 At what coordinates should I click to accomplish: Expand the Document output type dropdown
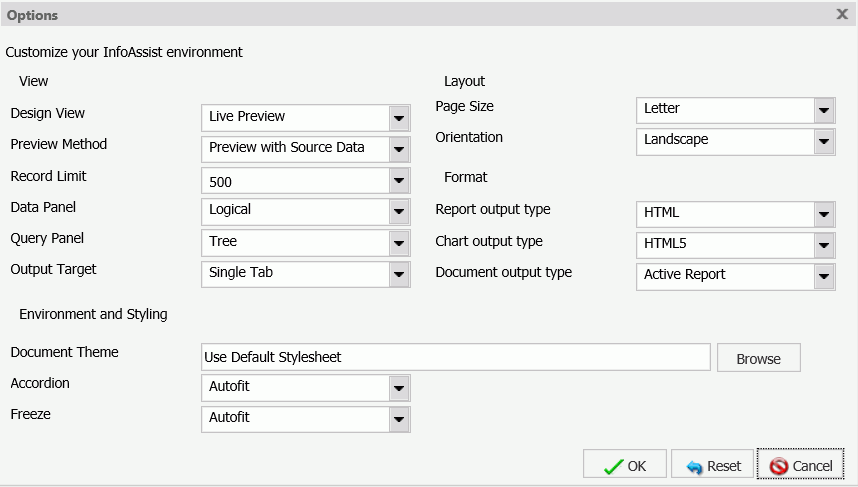pos(735,276)
